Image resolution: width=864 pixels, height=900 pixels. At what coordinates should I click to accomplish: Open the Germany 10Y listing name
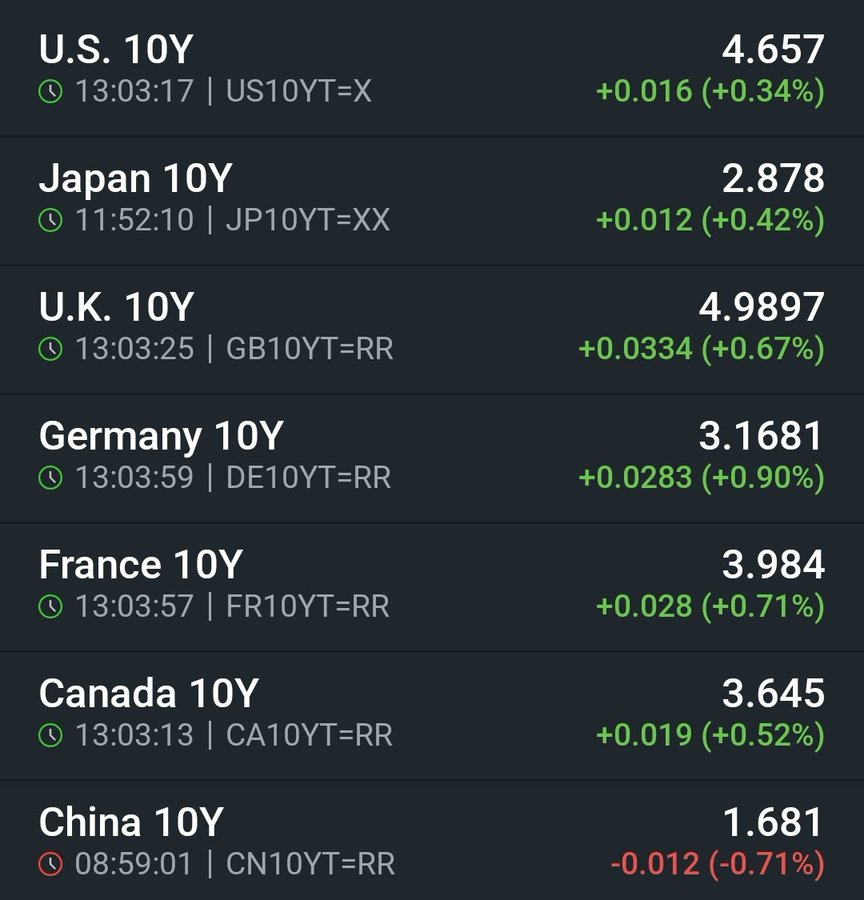(161, 436)
